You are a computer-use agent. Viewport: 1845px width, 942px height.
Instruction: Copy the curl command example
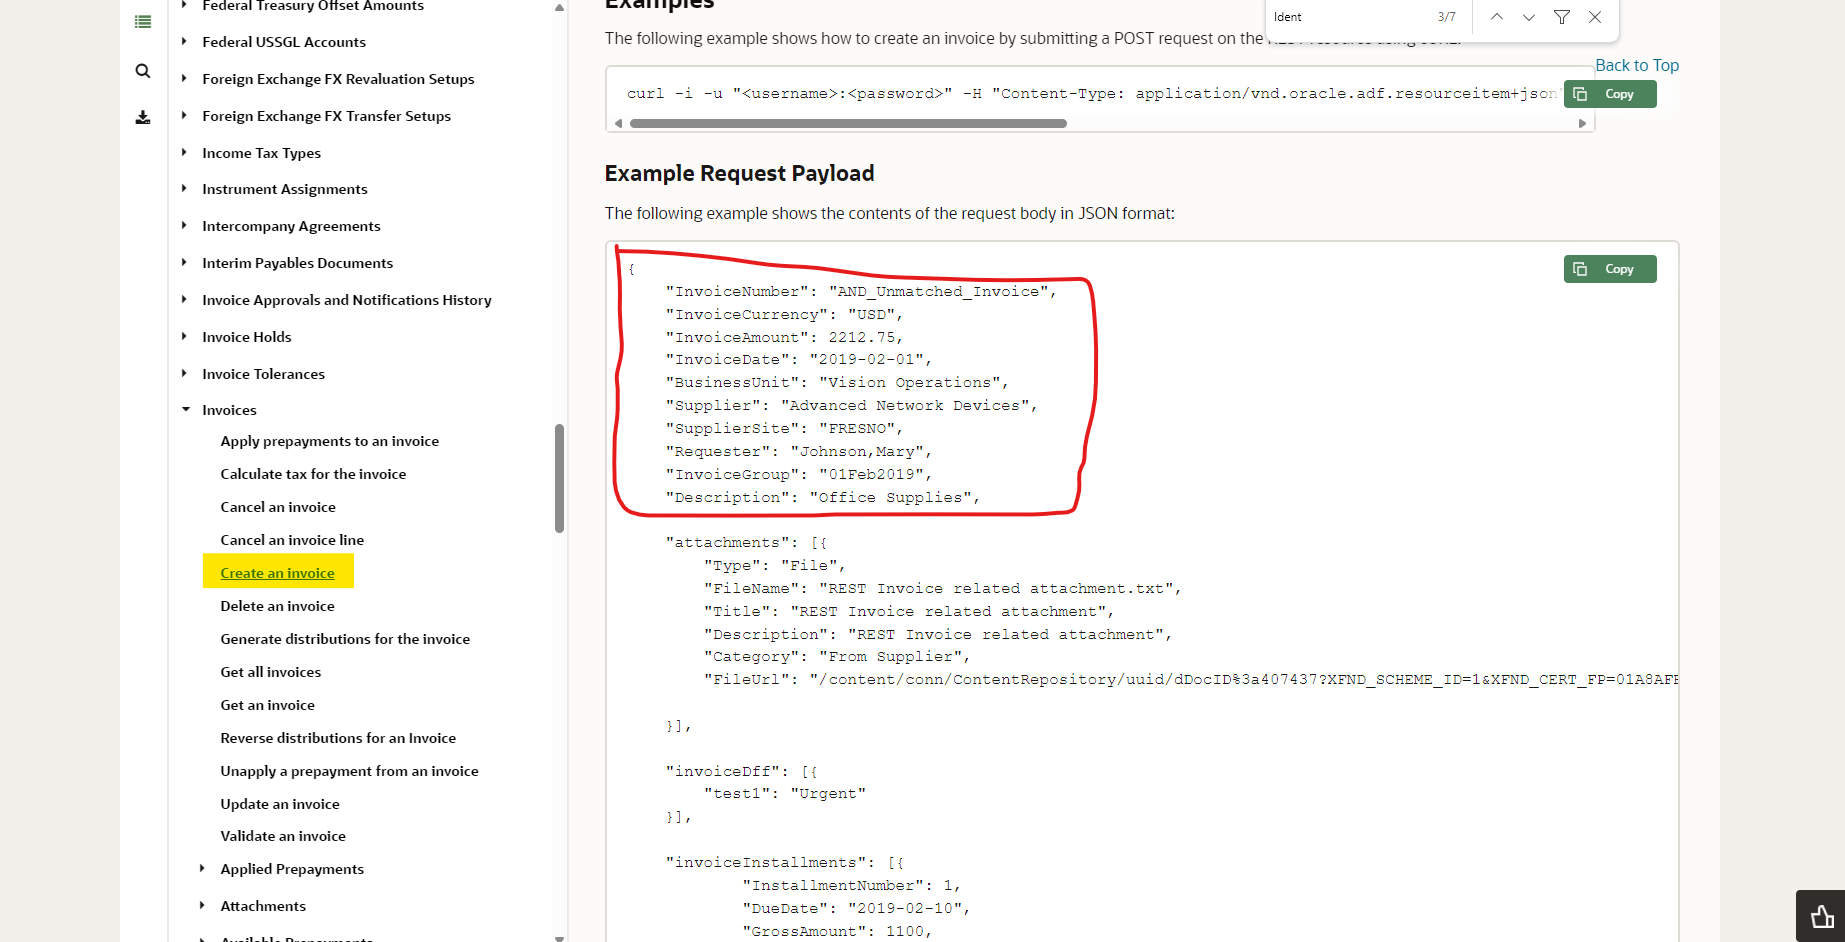tap(1610, 94)
